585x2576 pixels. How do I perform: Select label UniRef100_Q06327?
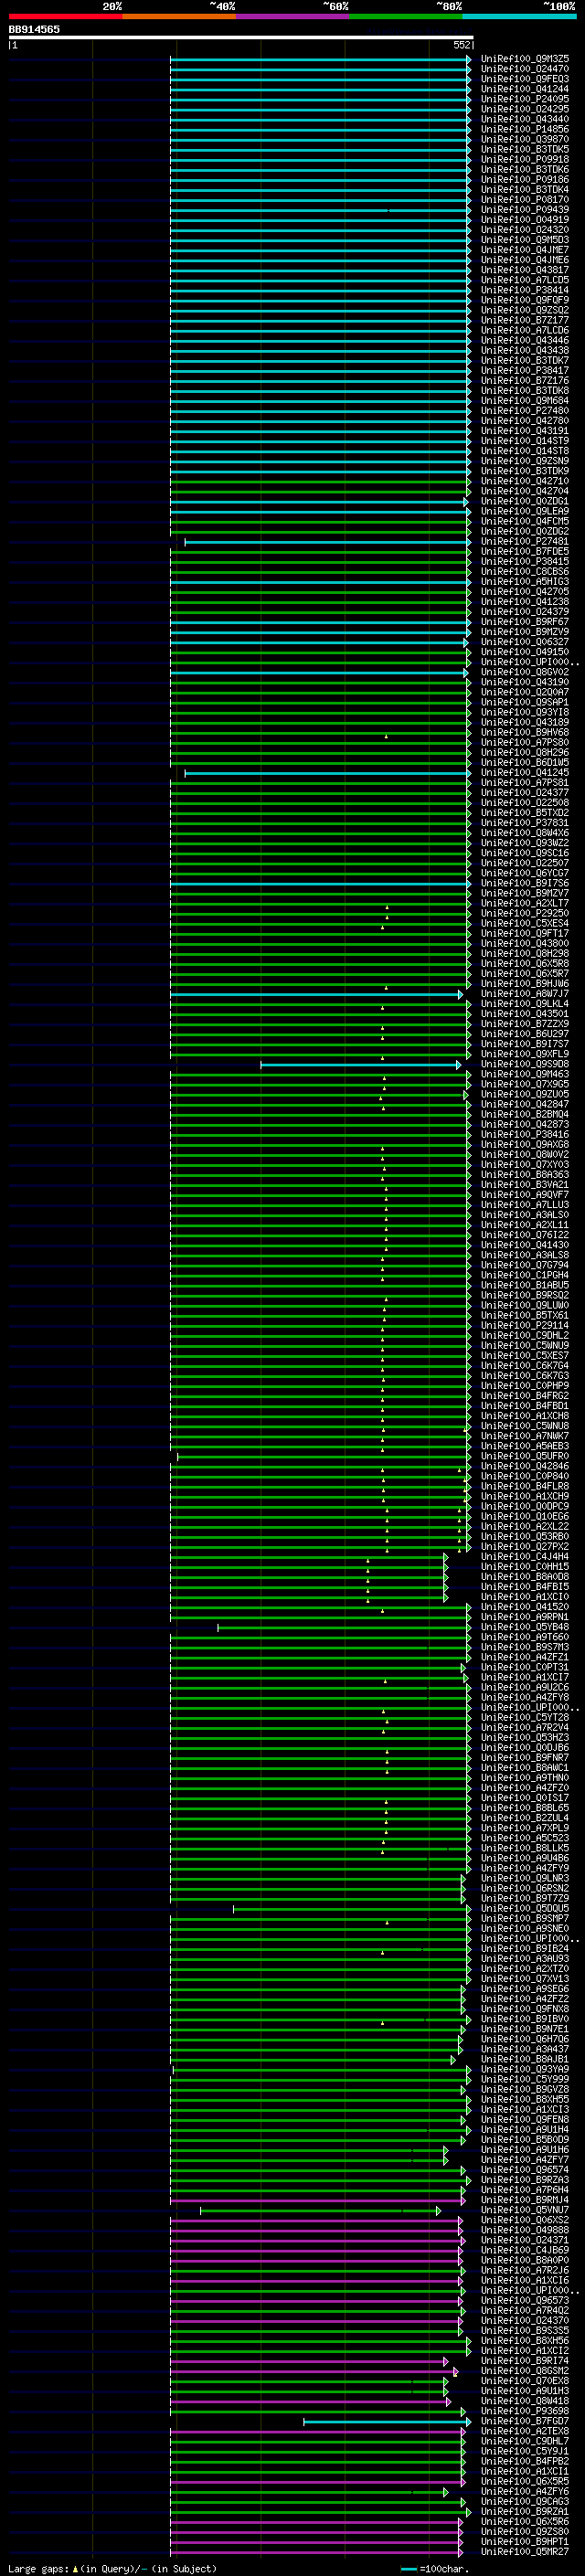point(525,641)
